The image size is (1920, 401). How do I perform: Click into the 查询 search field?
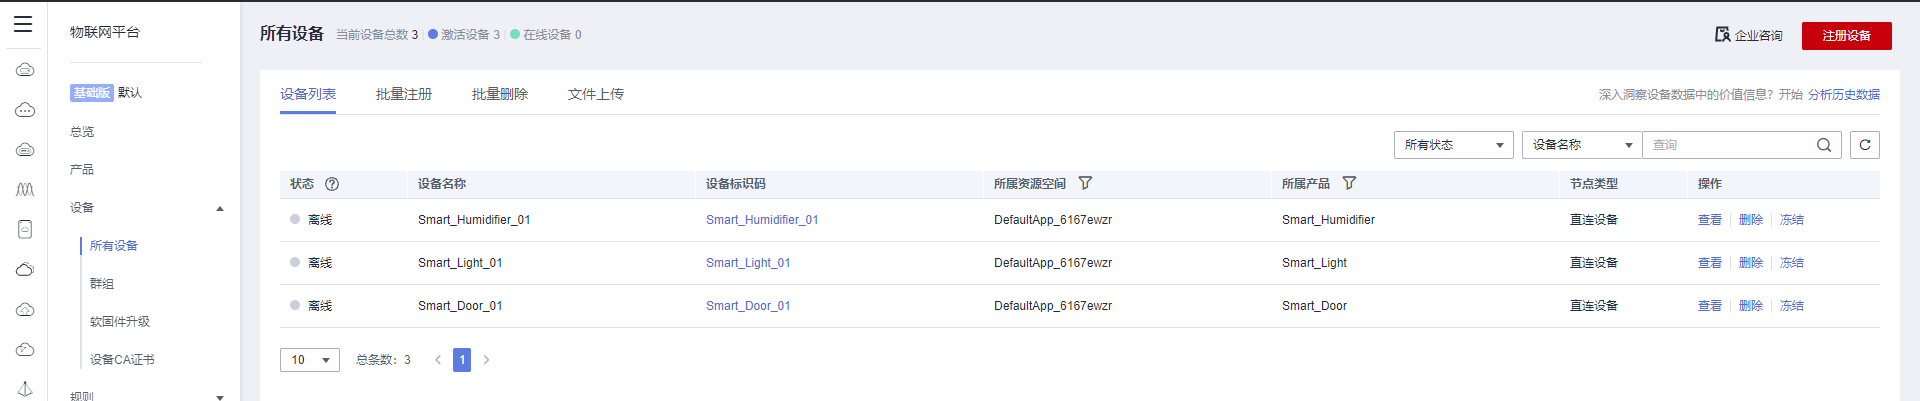coord(1728,145)
